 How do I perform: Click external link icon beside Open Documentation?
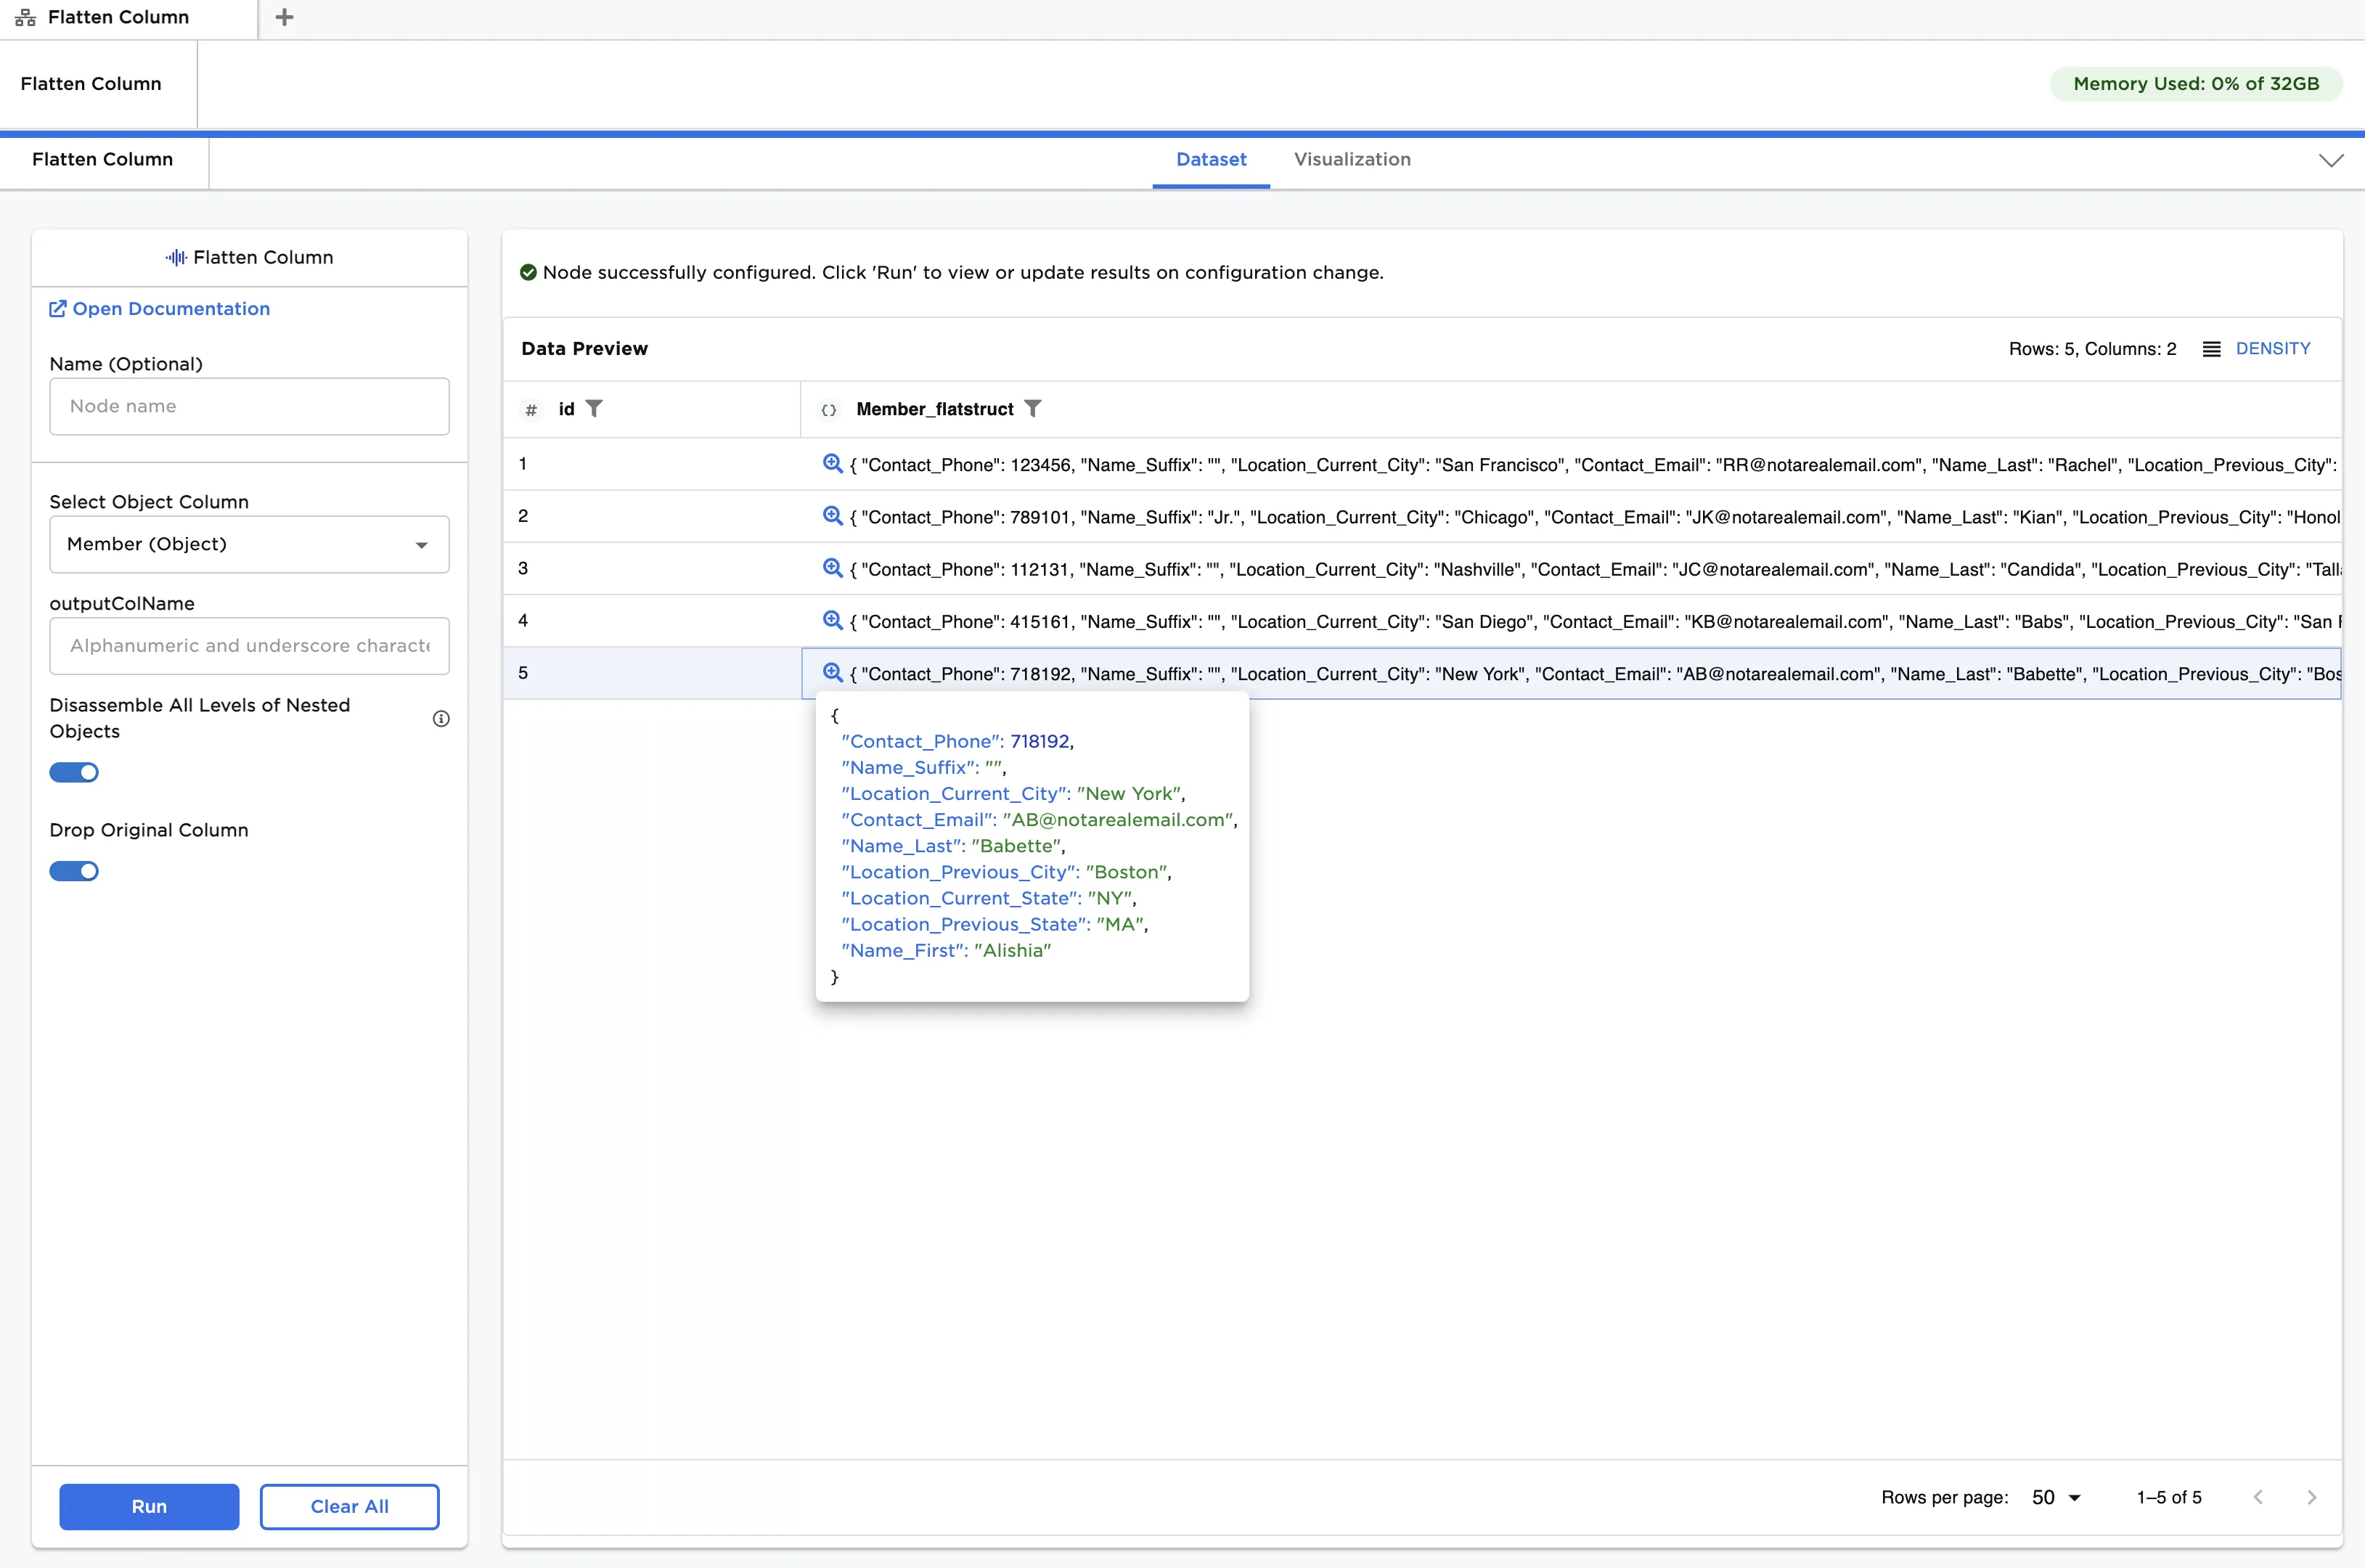click(58, 309)
